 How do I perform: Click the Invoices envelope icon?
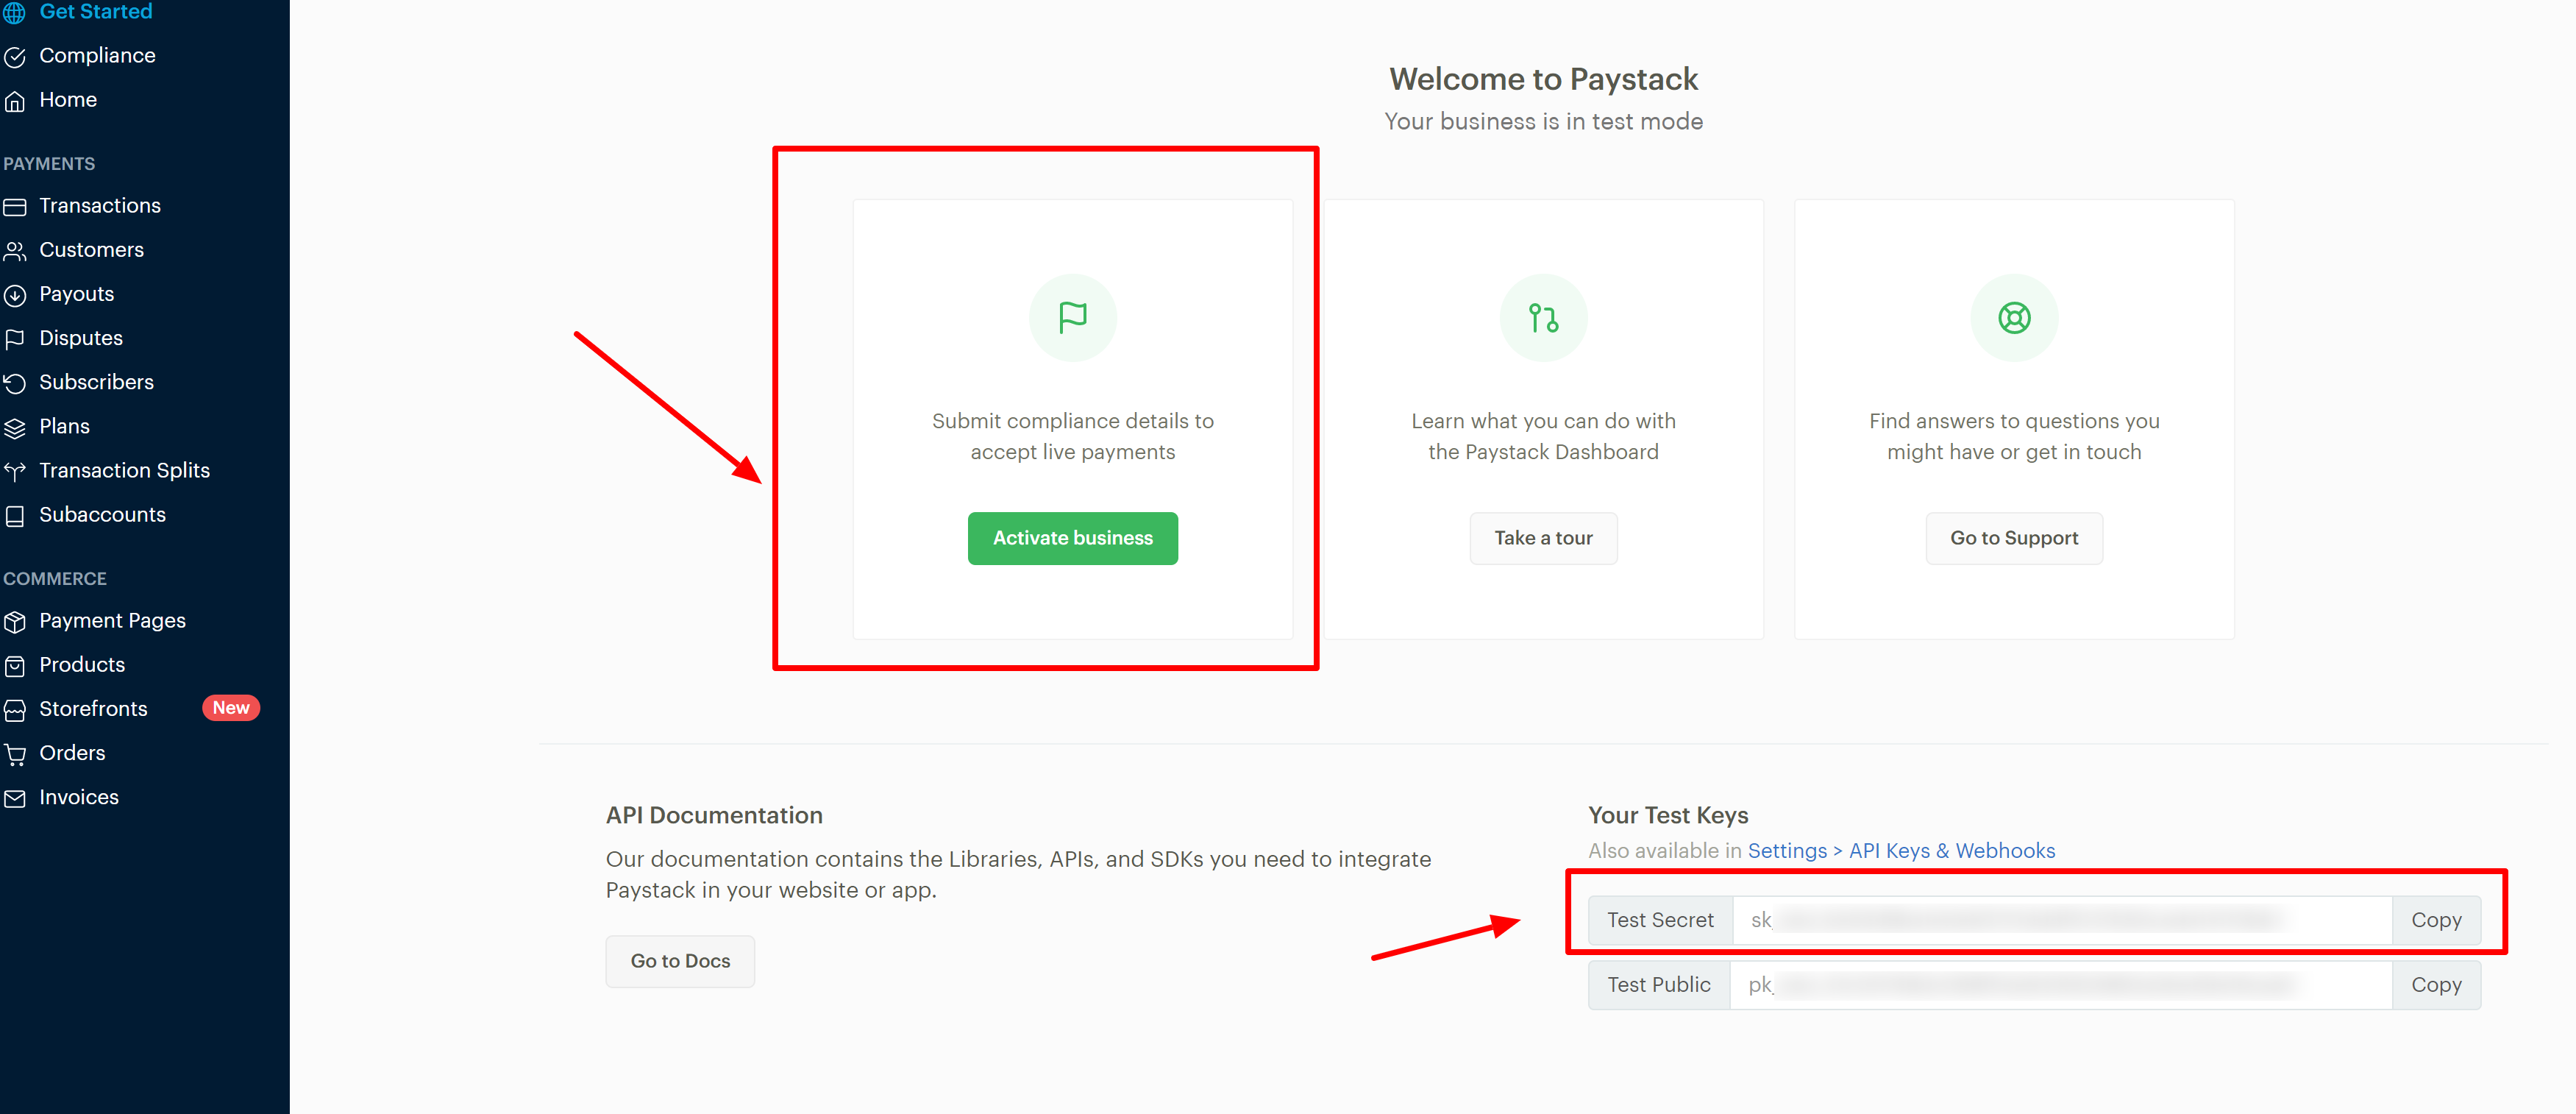(x=15, y=798)
